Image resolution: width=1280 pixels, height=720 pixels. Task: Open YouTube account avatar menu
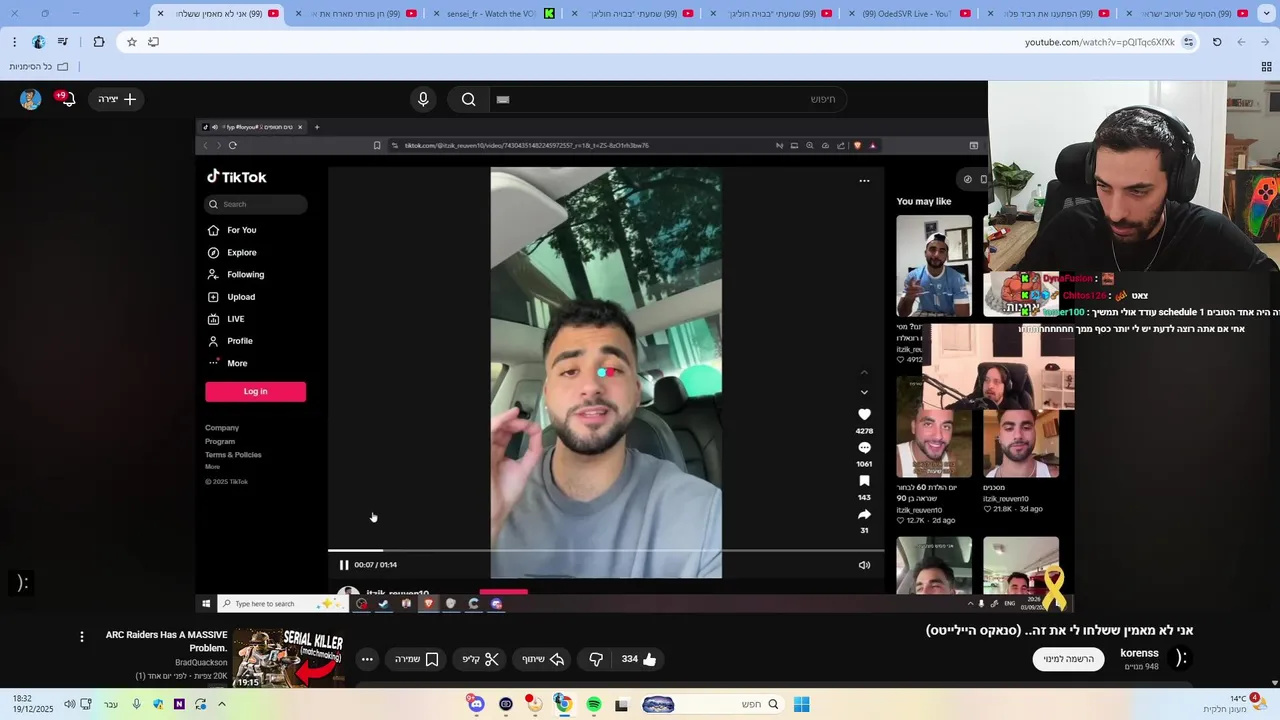pyautogui.click(x=30, y=99)
